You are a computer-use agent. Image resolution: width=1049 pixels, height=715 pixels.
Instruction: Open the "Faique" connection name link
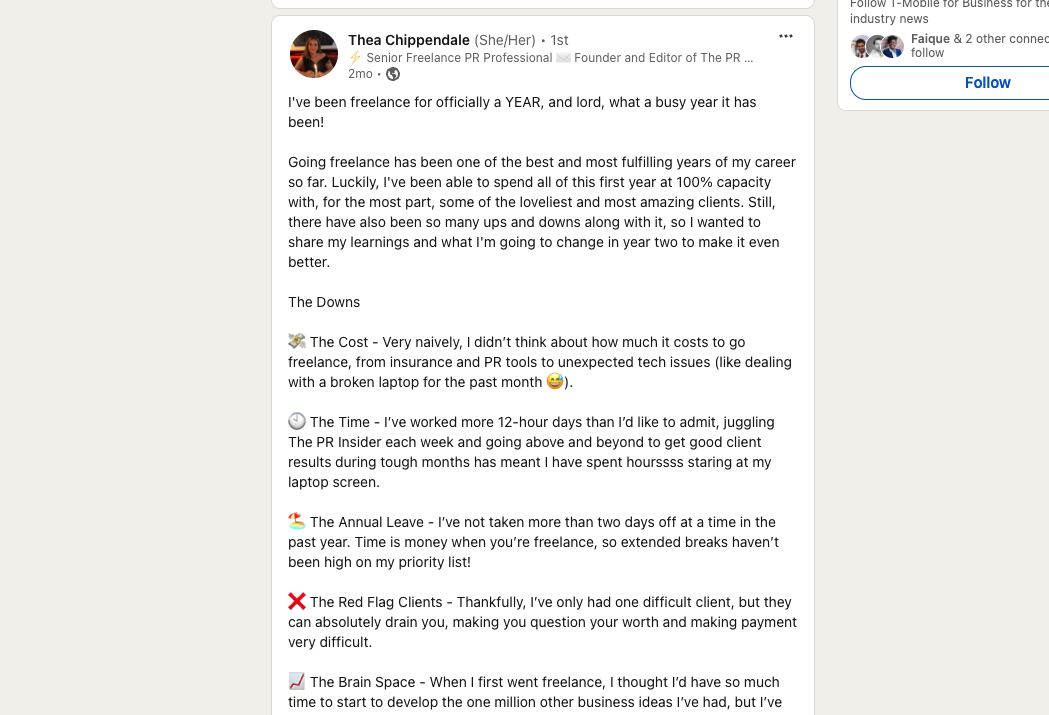pos(930,39)
